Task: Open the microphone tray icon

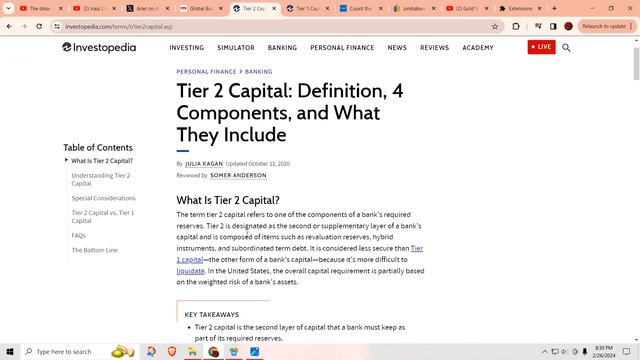Action: point(584,352)
